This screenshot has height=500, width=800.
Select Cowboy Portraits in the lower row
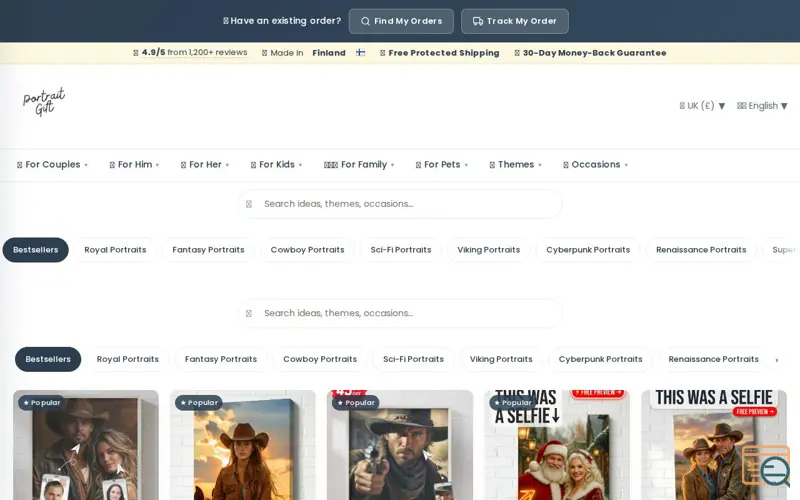(320, 359)
